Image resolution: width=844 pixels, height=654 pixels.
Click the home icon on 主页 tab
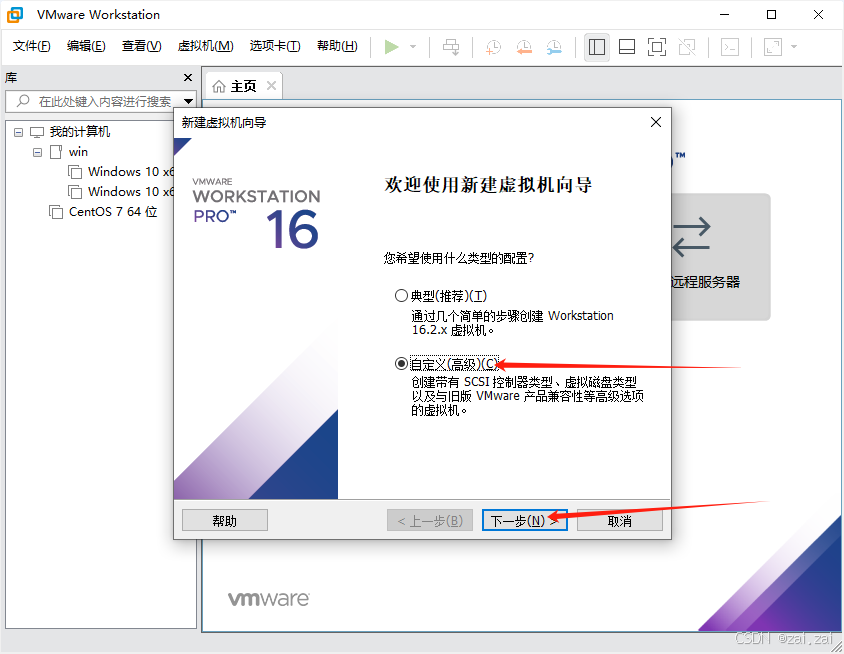(219, 86)
